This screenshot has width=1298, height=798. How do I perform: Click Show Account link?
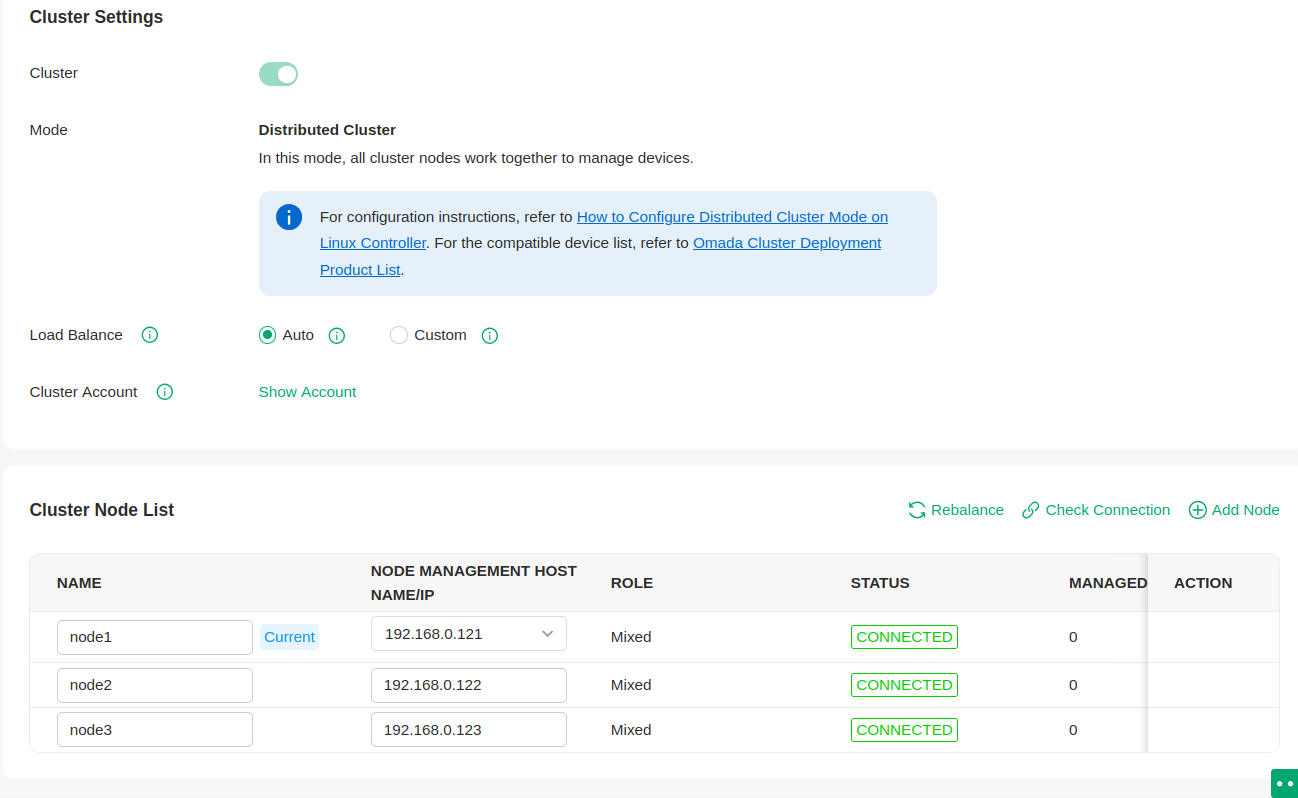[307, 392]
